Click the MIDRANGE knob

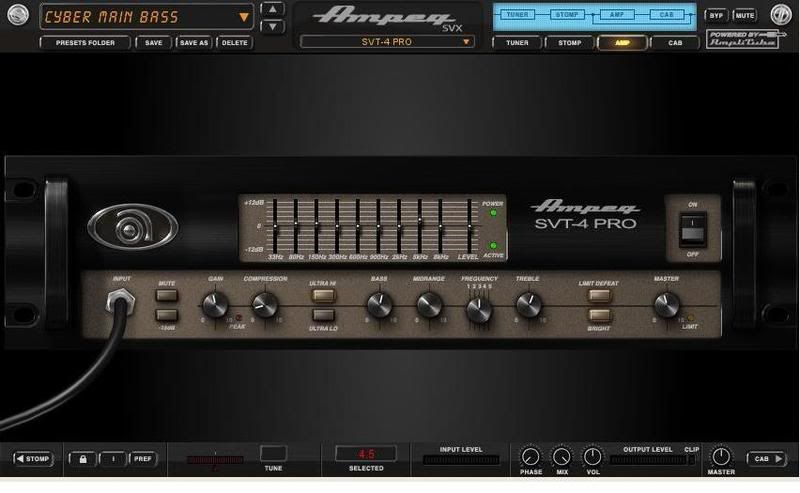(x=429, y=305)
